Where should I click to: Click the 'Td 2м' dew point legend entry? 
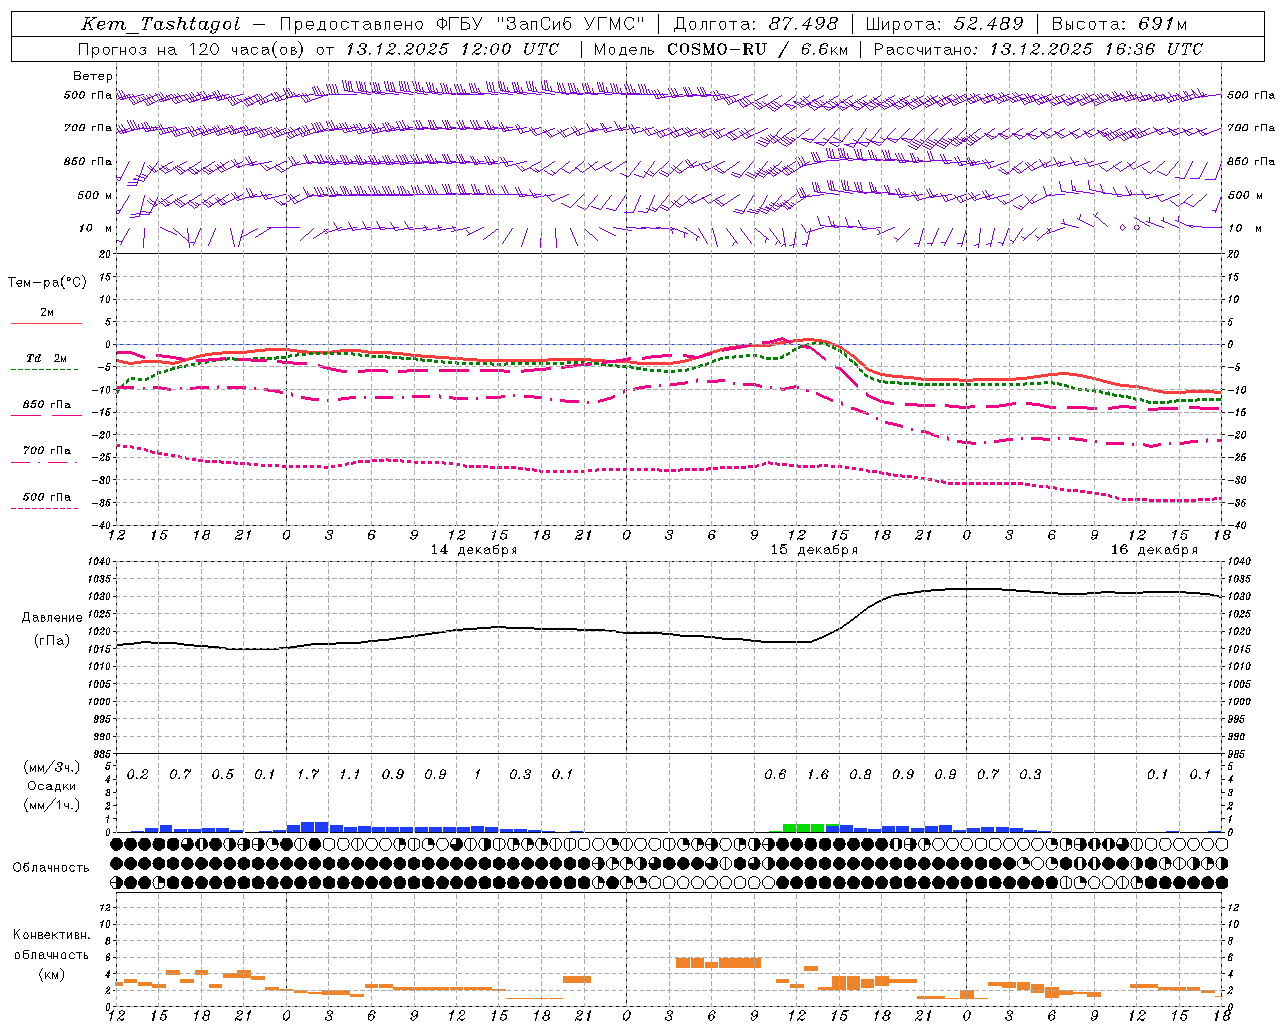pos(47,358)
